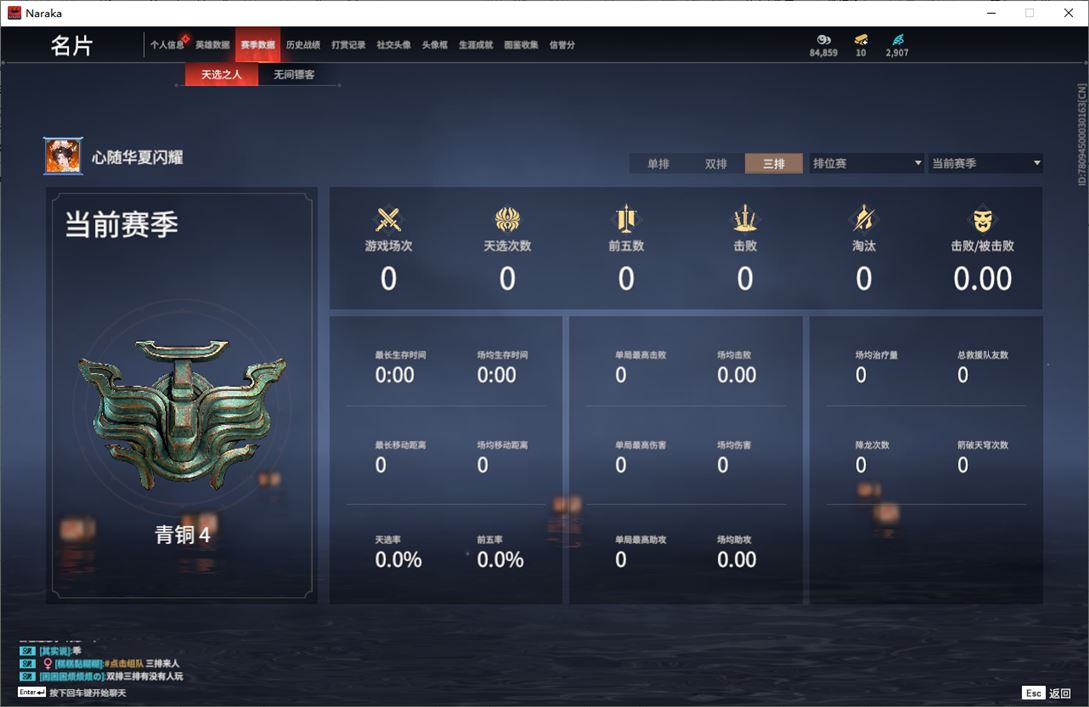Viewport: 1089px width, 707px height.
Task: Click the 场均治疗量 stat
Action: [x=876, y=367]
